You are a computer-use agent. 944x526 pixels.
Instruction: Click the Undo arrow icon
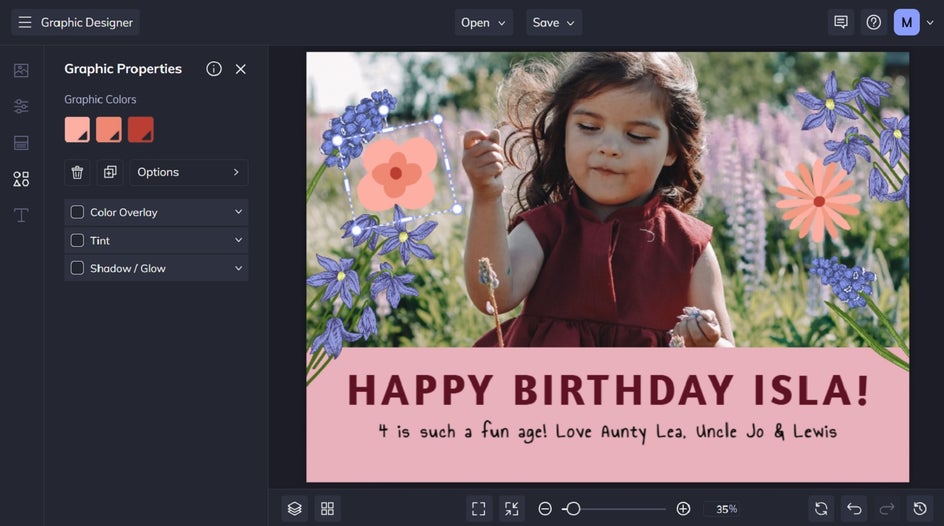point(853,508)
